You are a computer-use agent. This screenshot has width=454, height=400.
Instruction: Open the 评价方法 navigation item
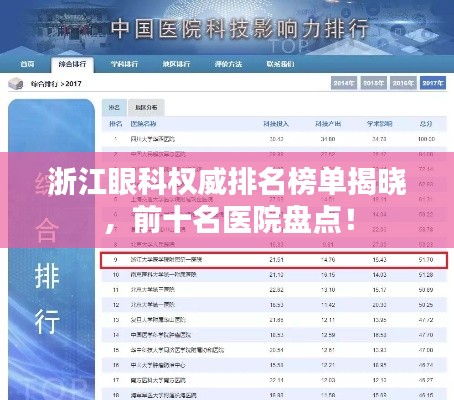228,64
